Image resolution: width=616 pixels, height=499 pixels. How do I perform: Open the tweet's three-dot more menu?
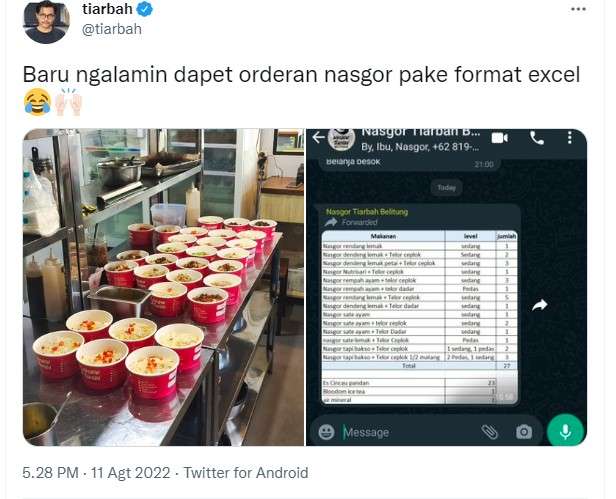point(578,9)
